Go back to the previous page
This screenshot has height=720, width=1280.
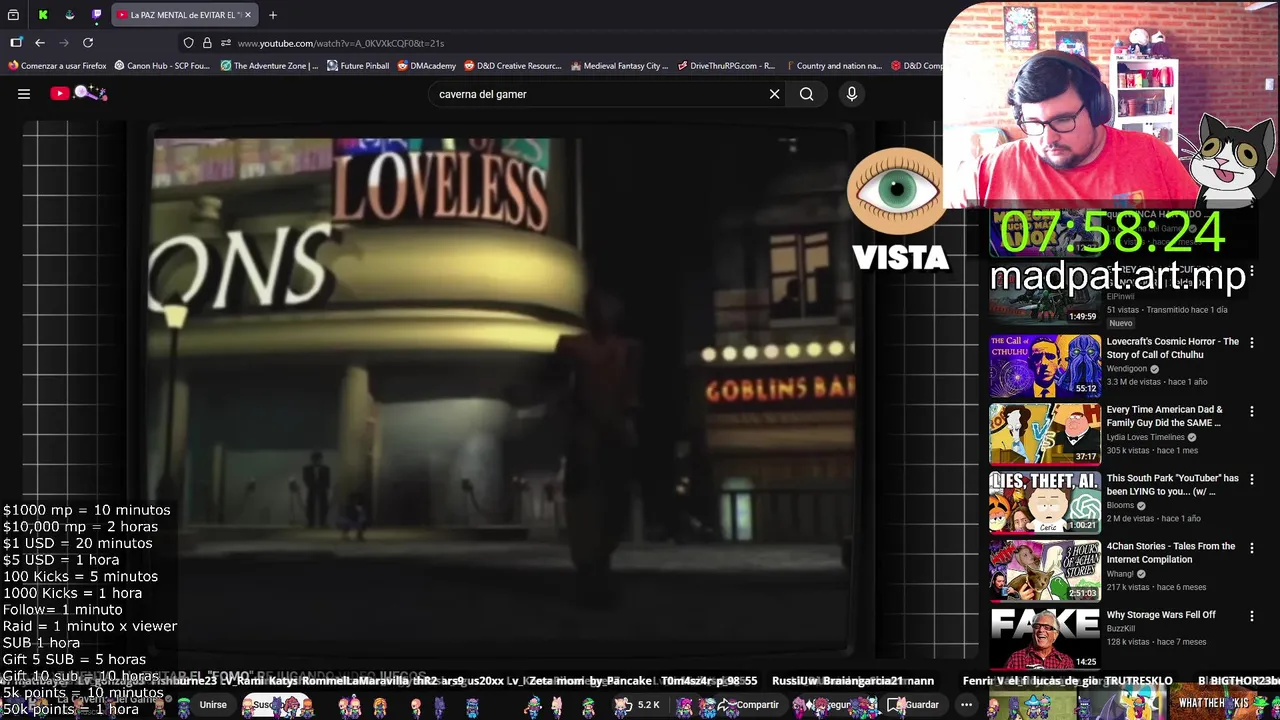[40, 43]
